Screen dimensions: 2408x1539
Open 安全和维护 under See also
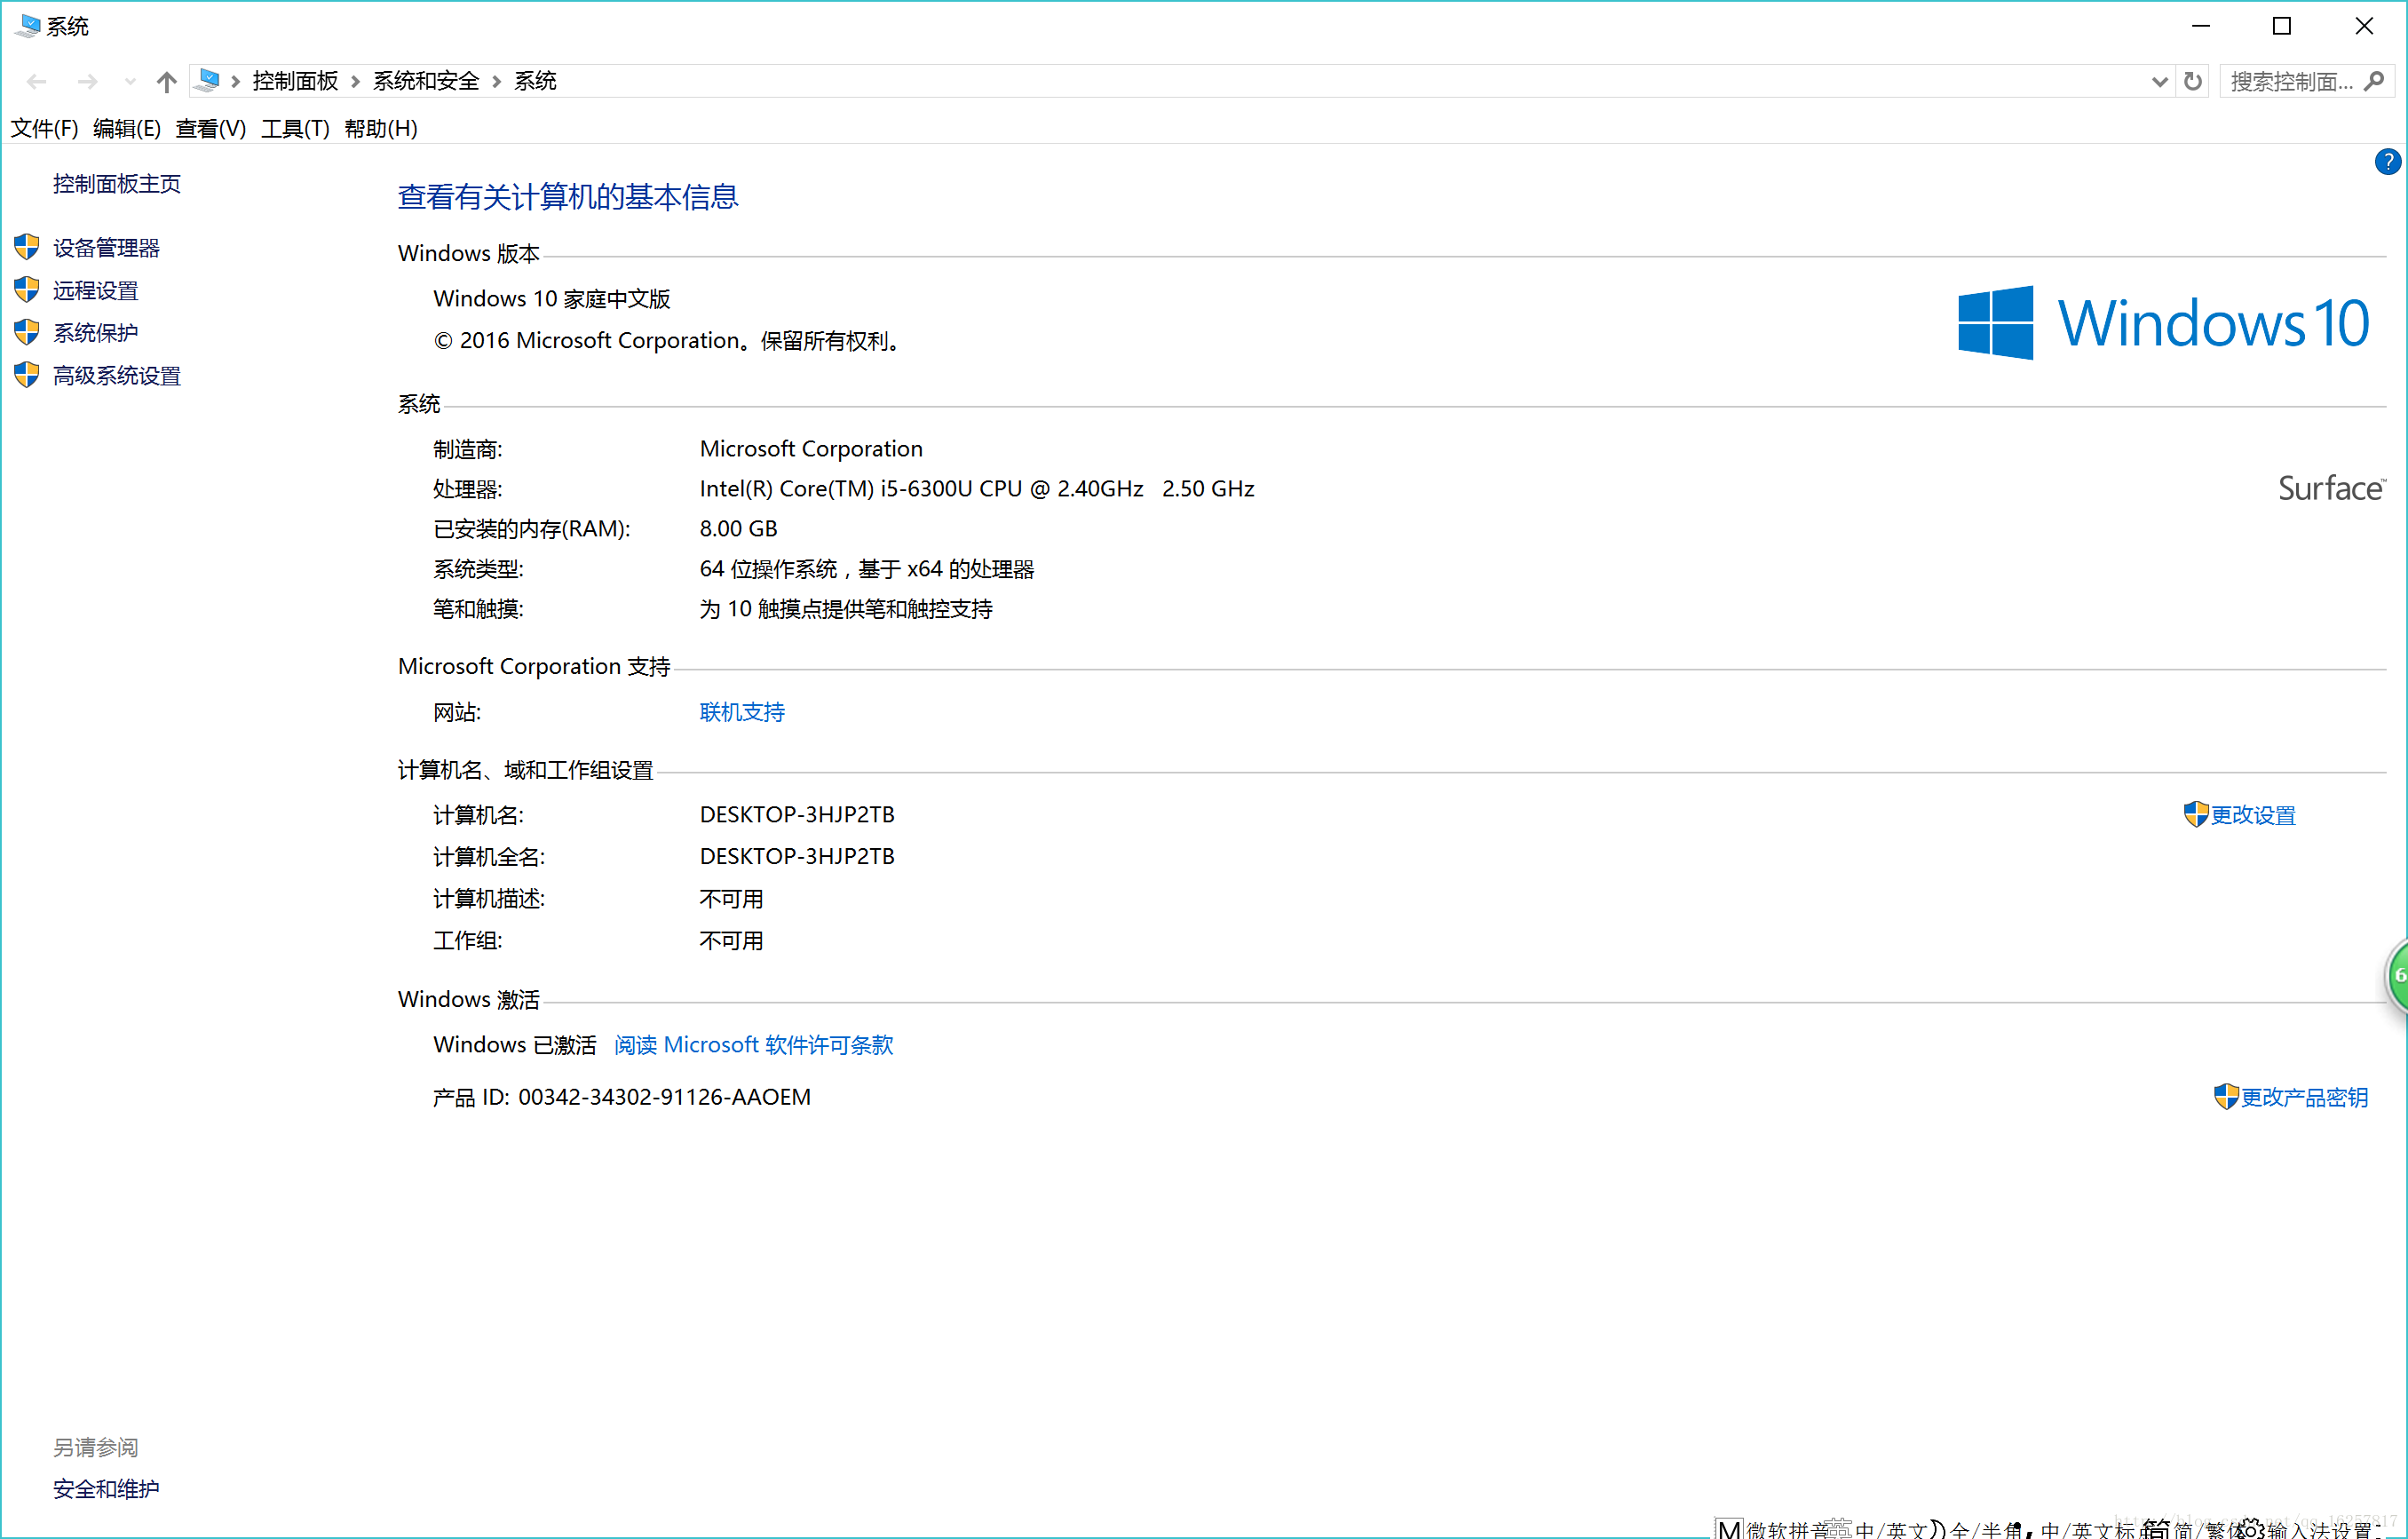tap(106, 1489)
